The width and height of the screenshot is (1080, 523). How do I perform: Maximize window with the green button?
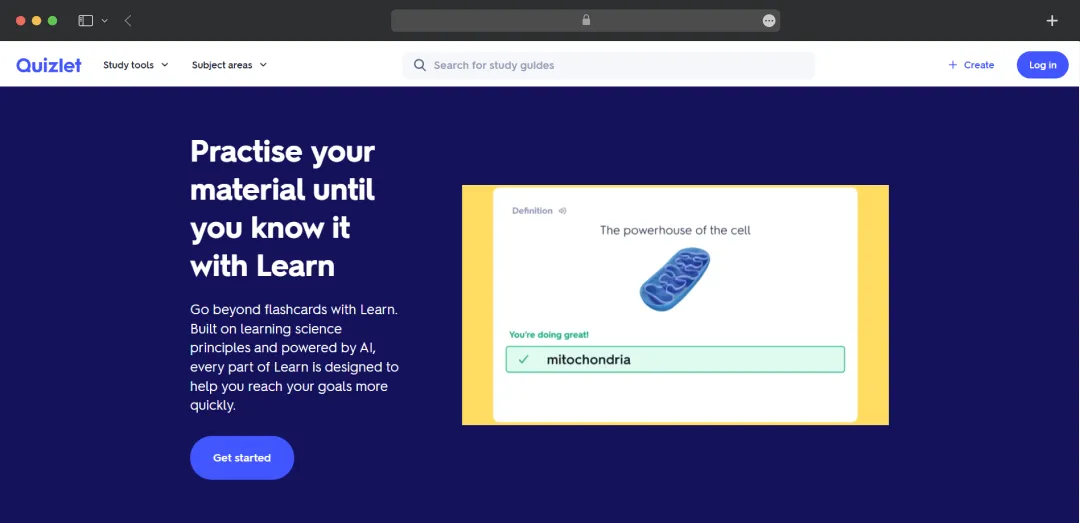[52, 21]
